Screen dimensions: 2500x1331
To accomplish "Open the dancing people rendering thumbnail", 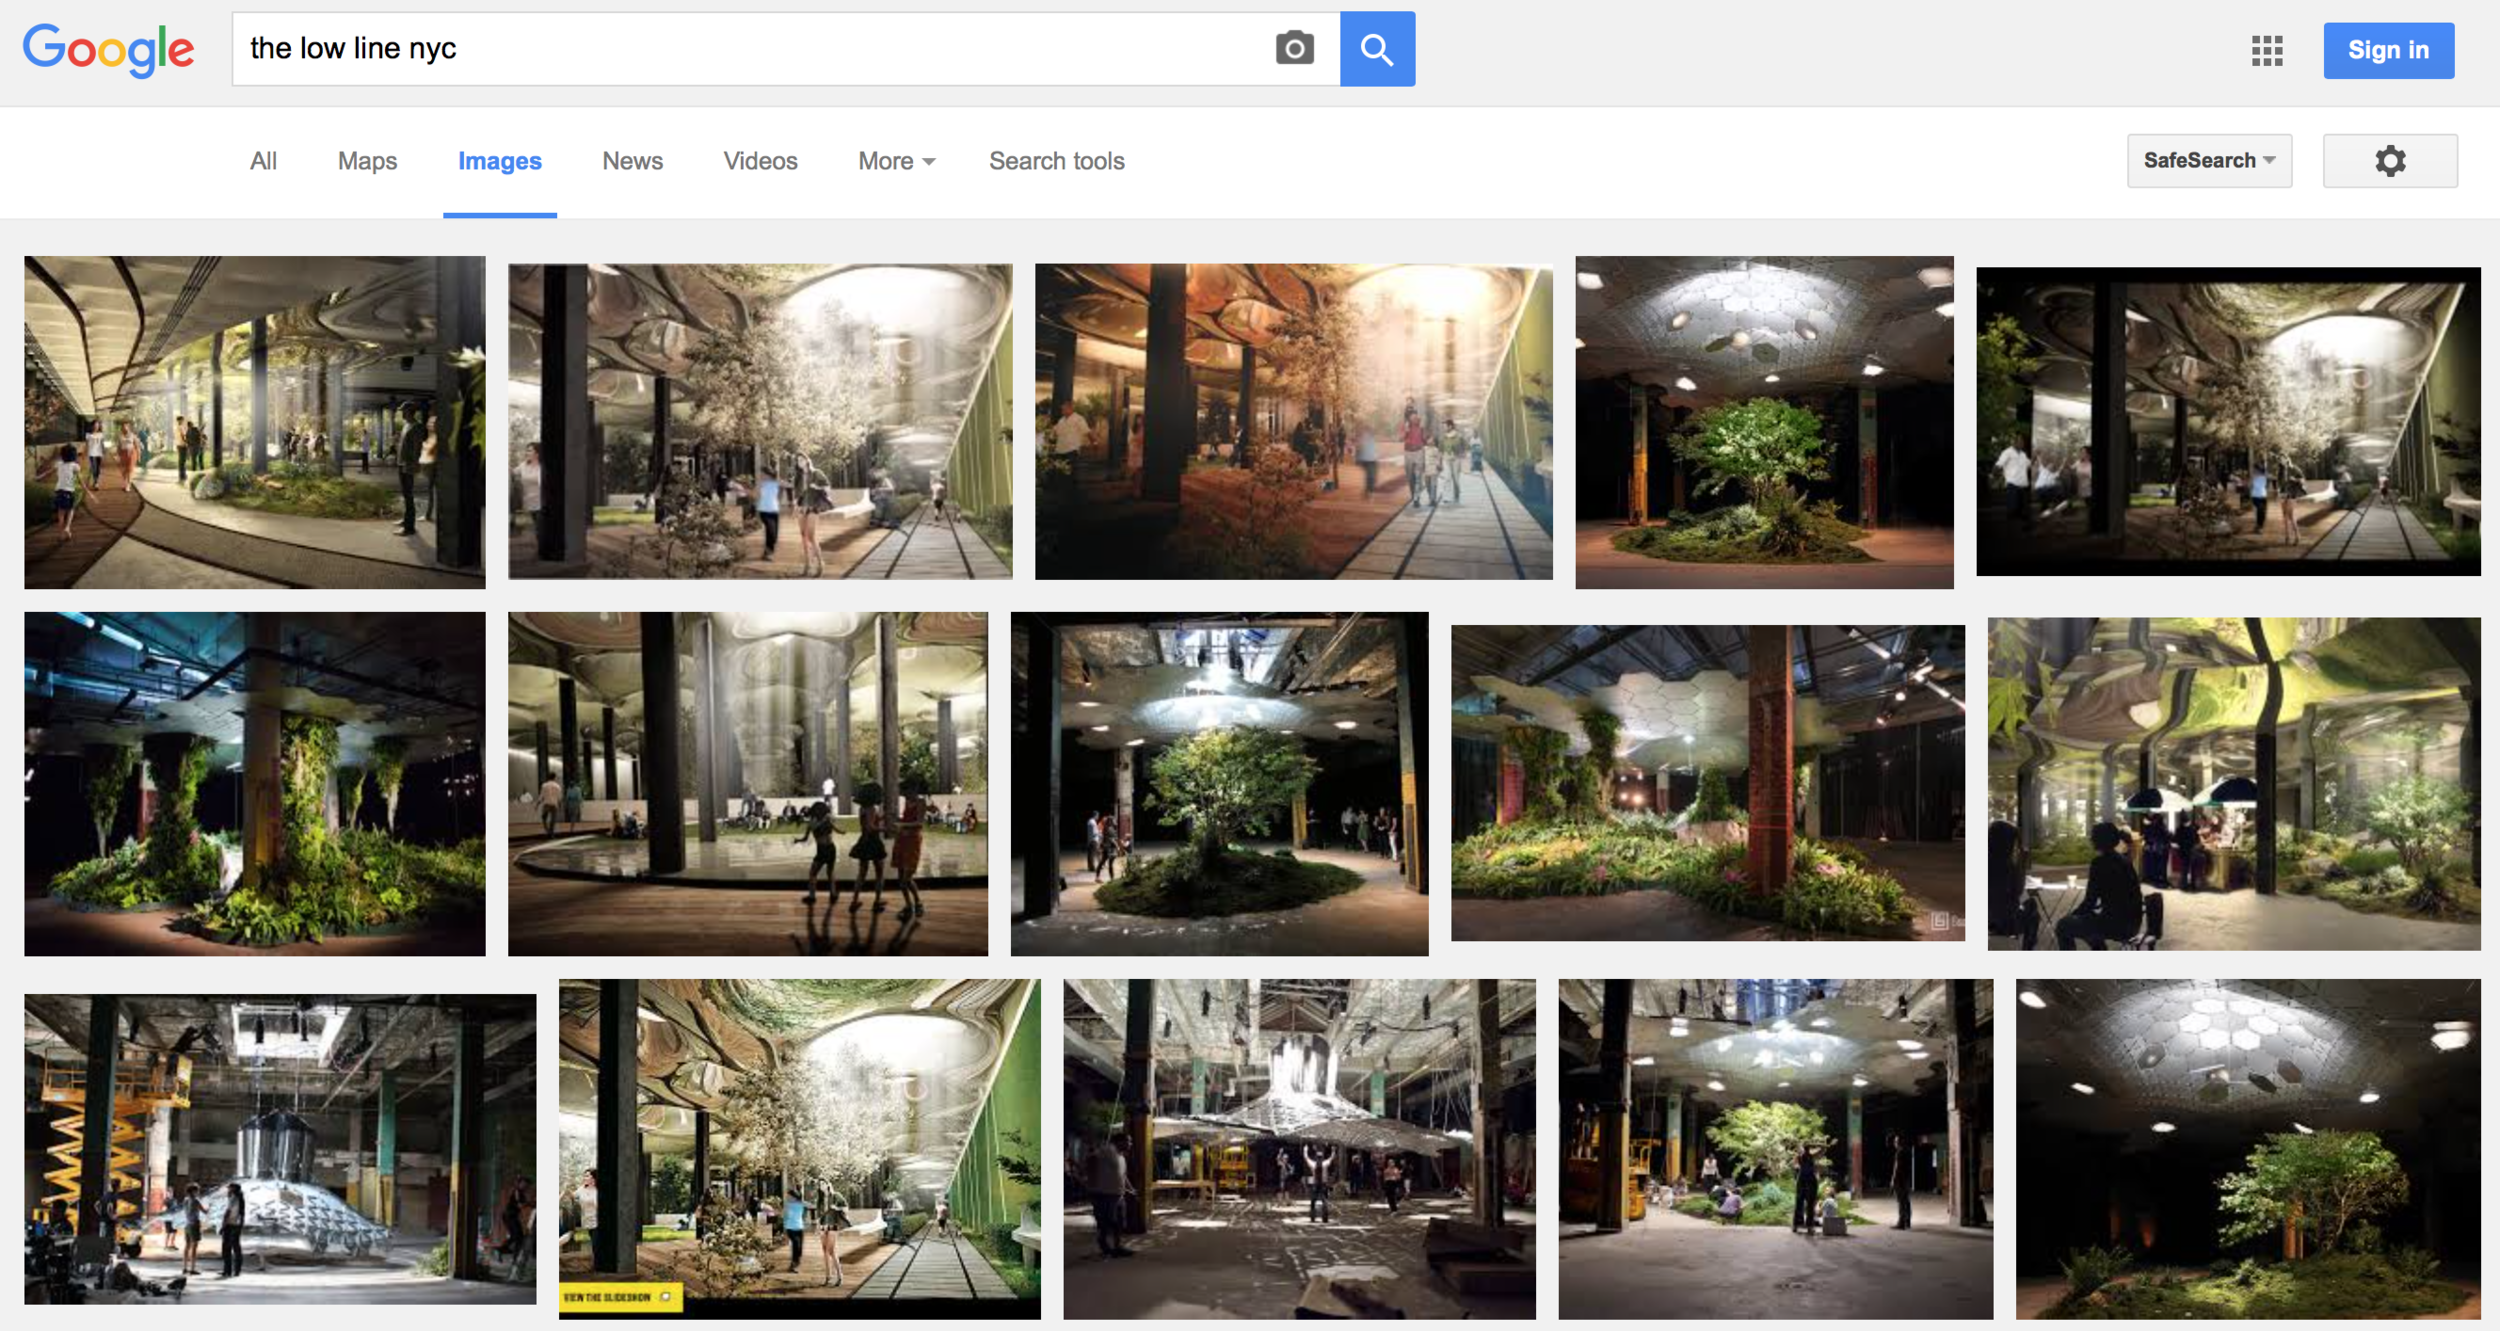I will coord(748,784).
